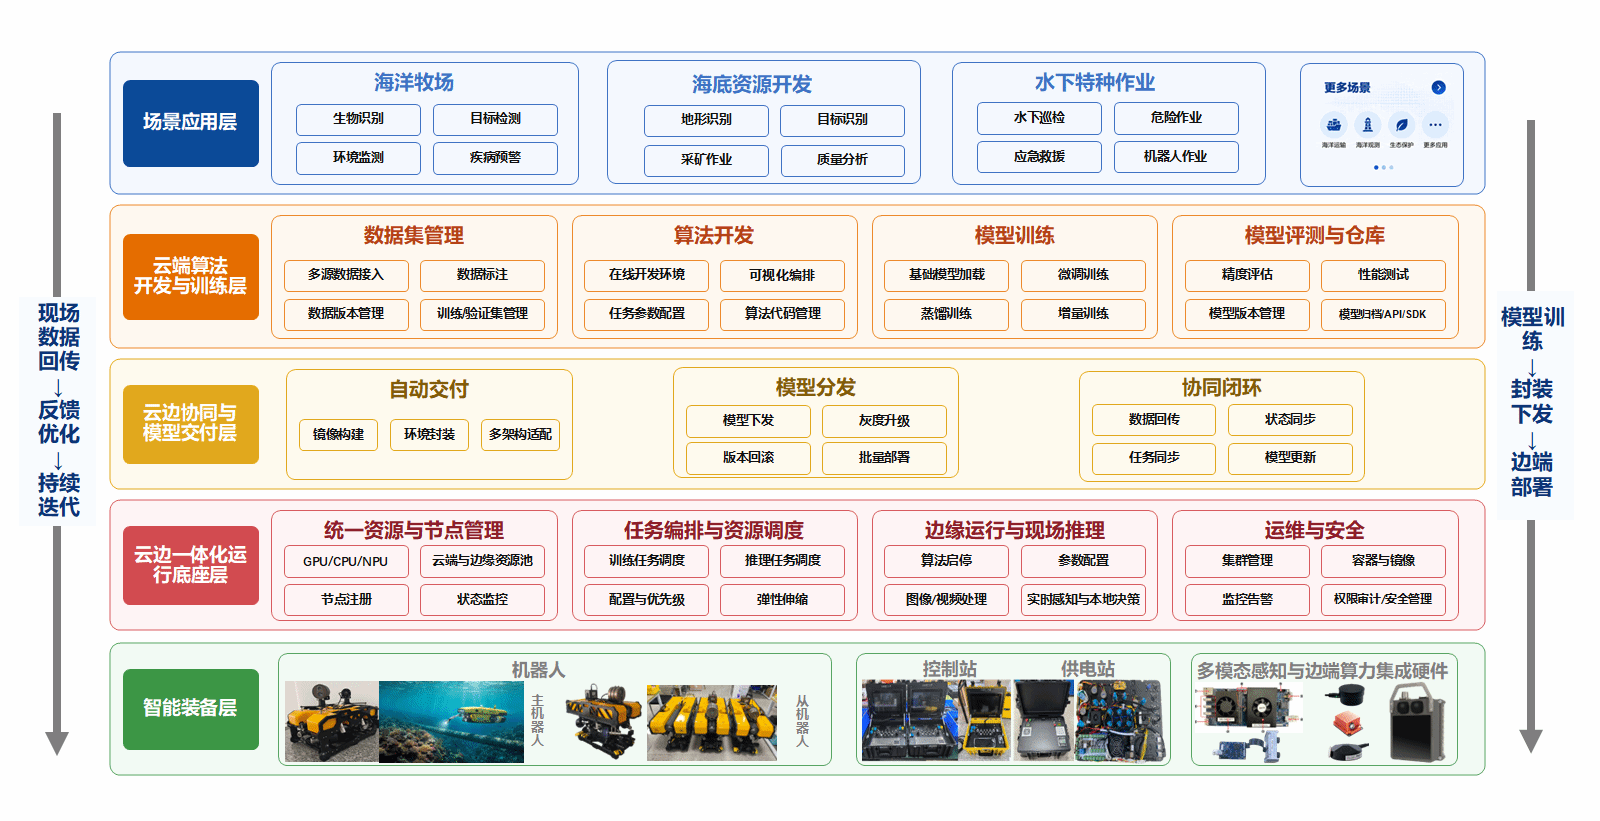Select the red 云边一体化运行底座层 label
This screenshot has width=1600, height=821.
[x=191, y=565]
